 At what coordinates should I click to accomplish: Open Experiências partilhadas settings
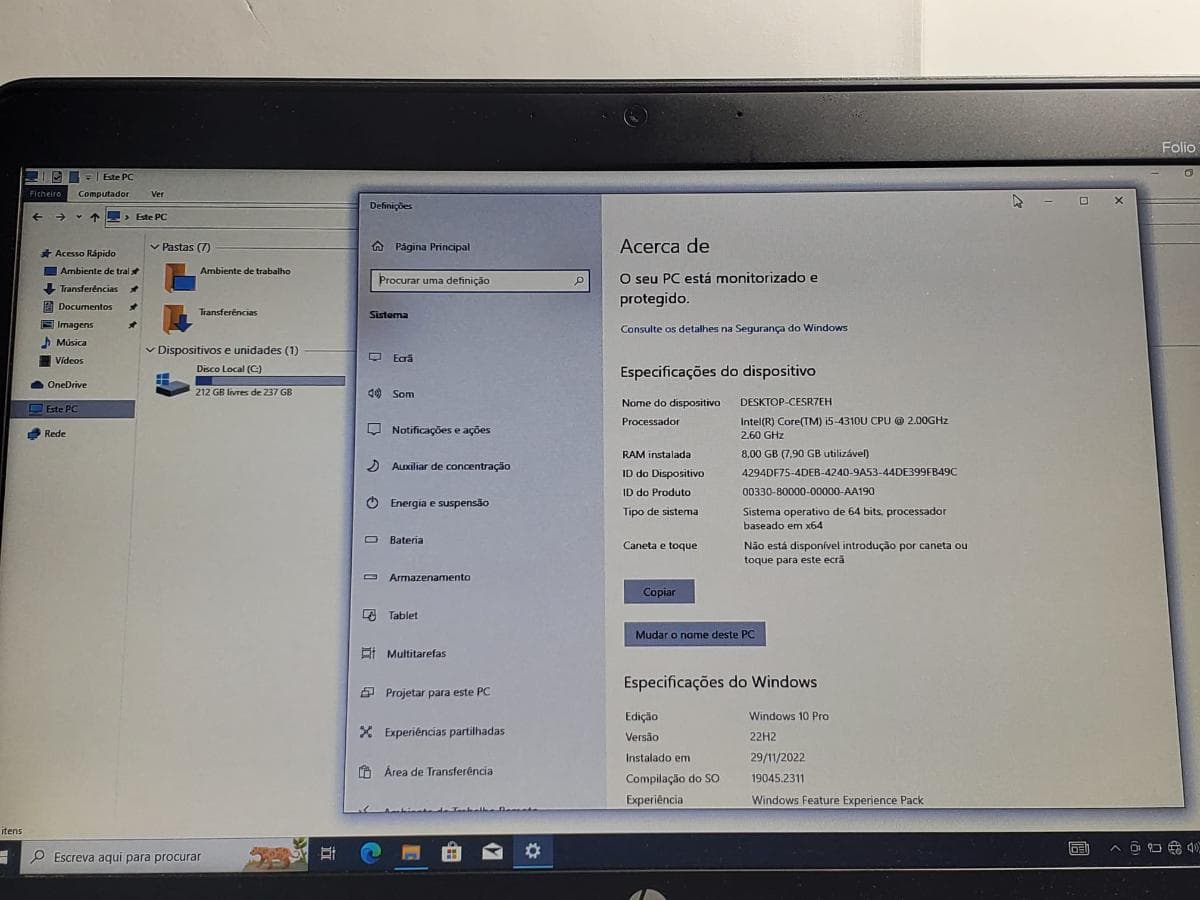click(432, 731)
